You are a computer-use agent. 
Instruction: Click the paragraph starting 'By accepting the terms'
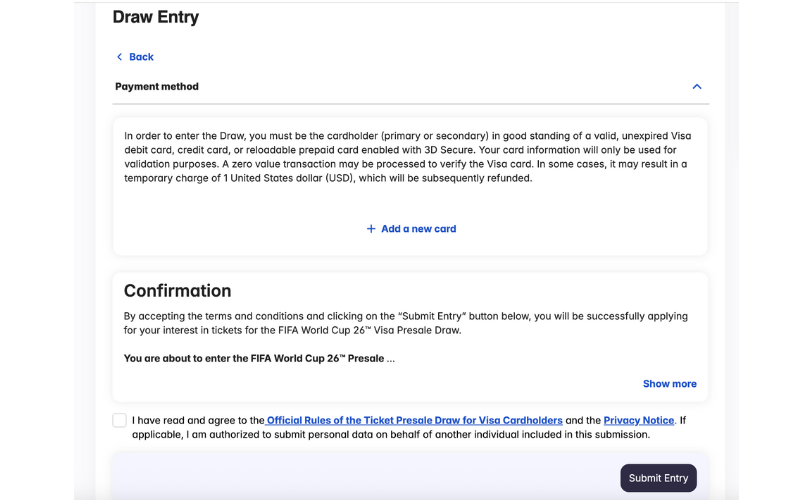point(406,323)
